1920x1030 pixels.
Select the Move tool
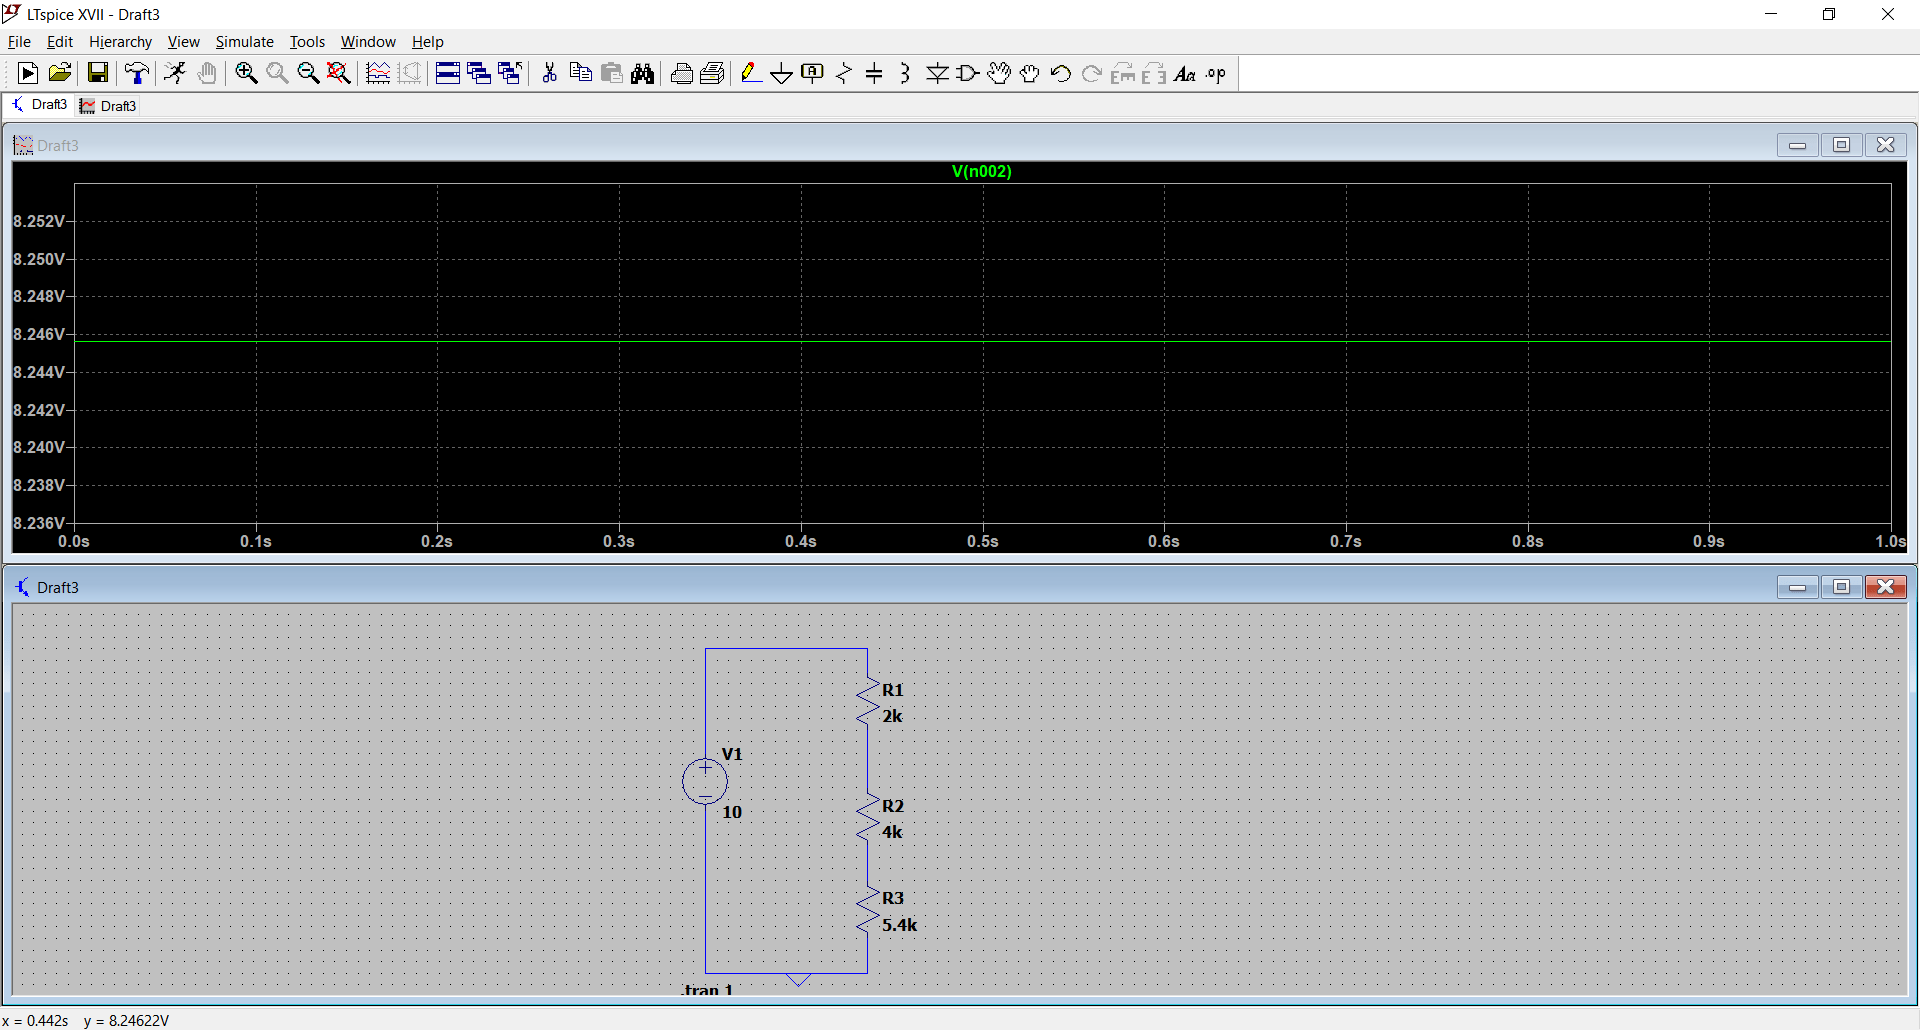[x=999, y=72]
